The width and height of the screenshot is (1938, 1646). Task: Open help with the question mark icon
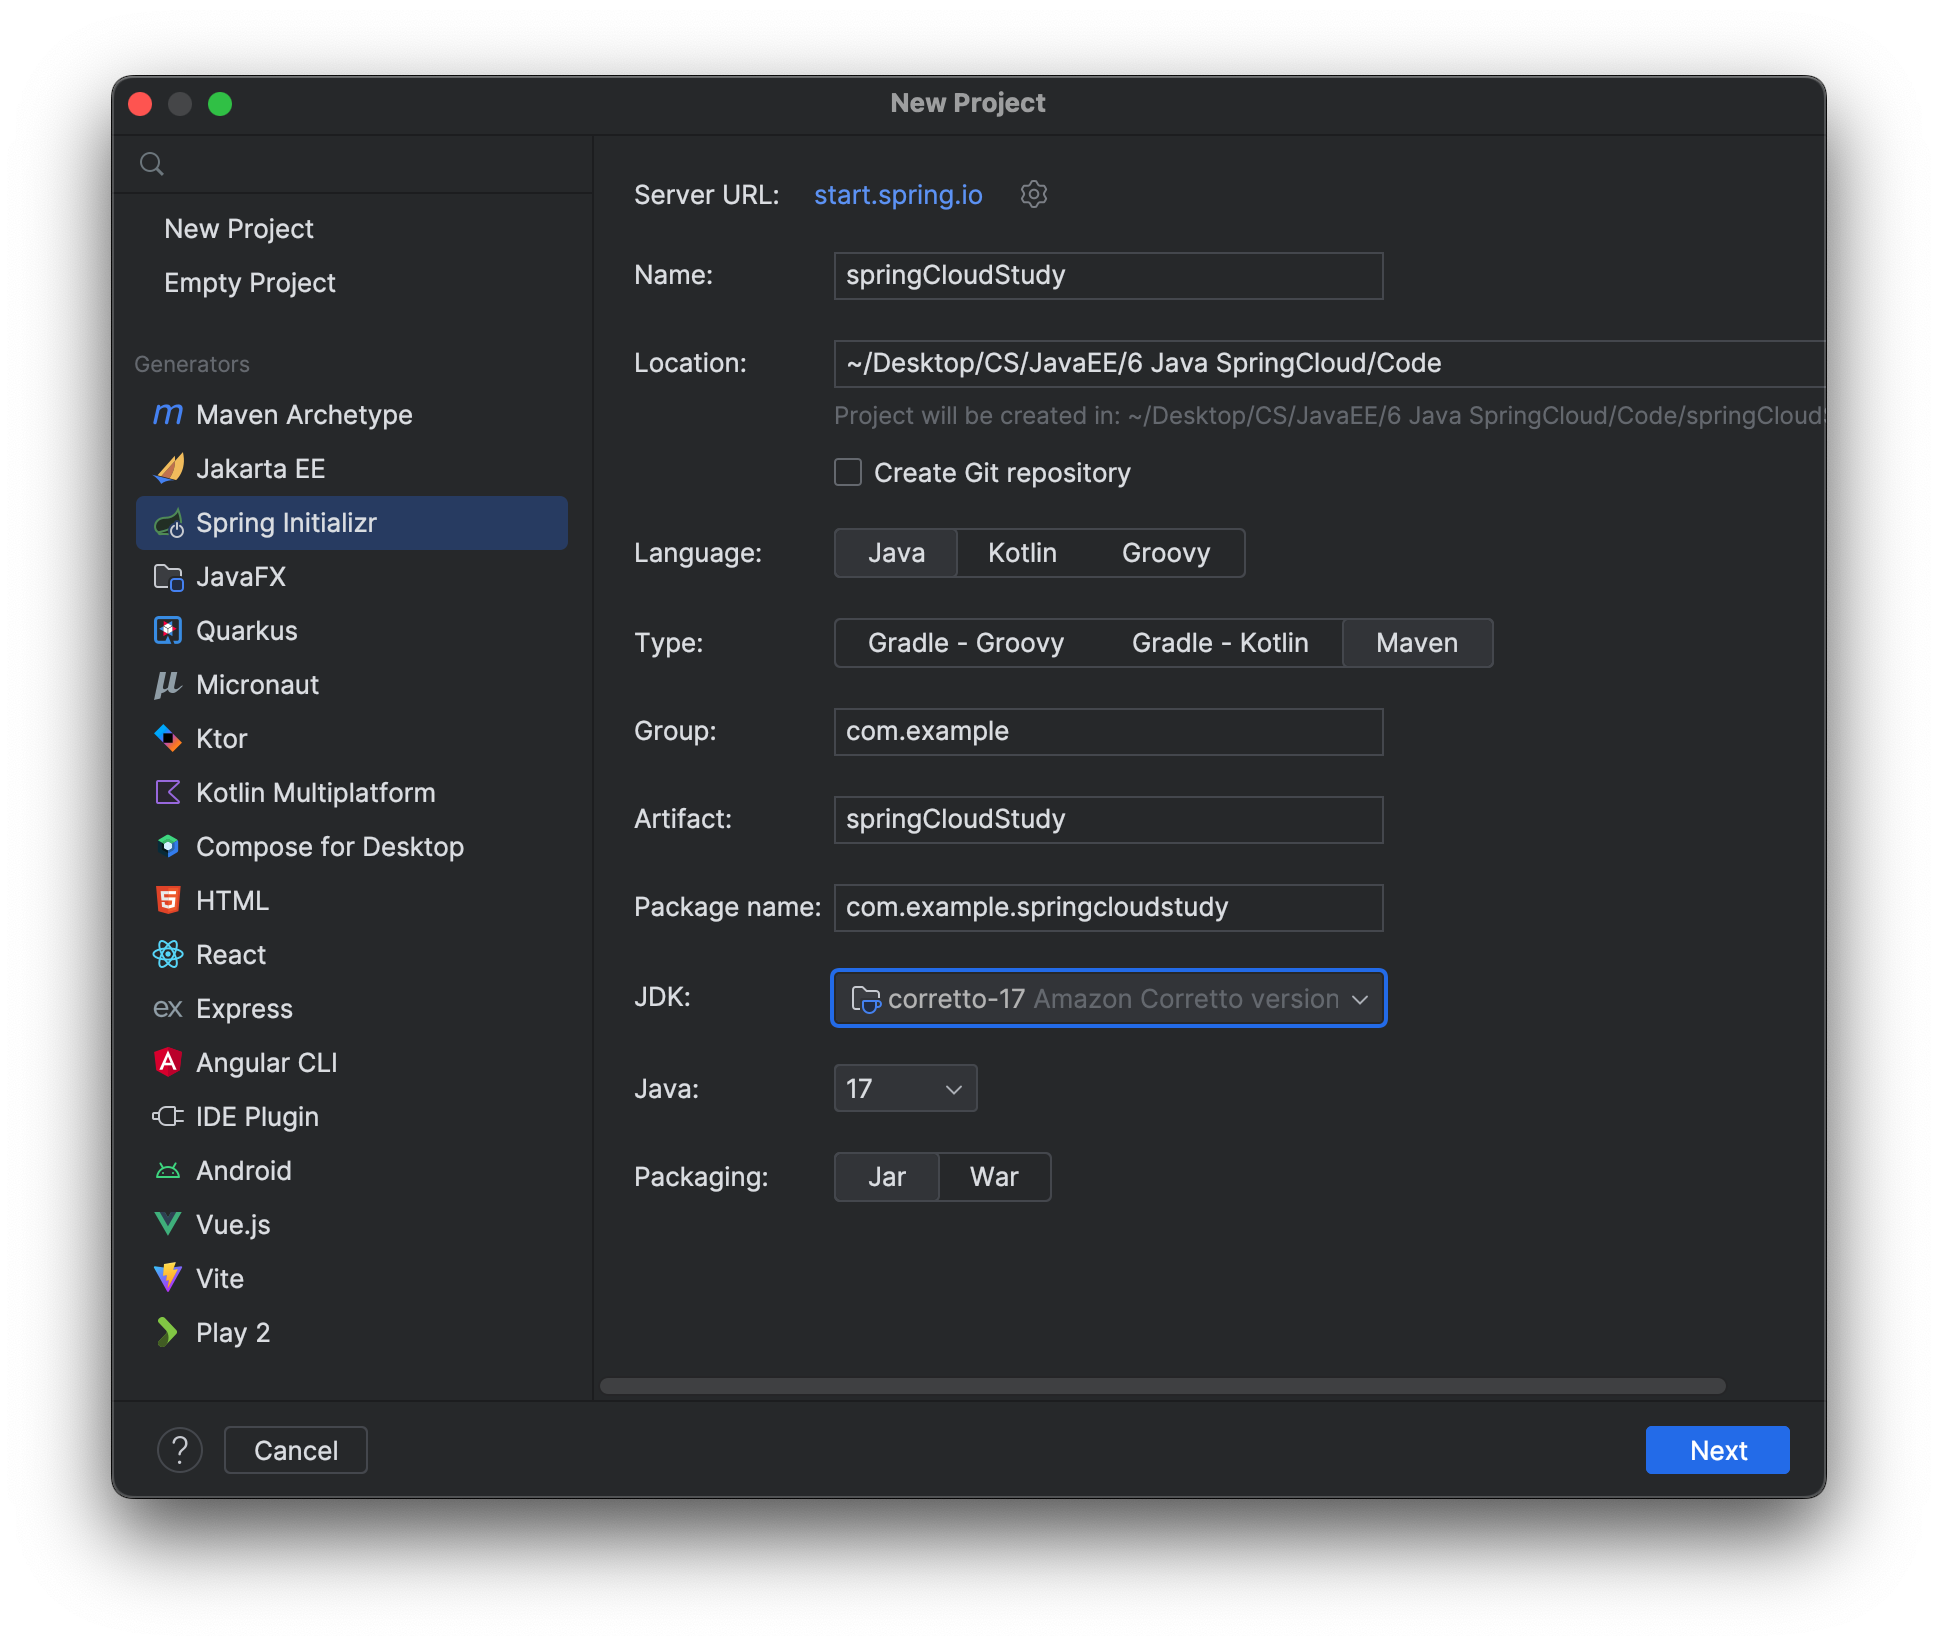click(x=180, y=1449)
